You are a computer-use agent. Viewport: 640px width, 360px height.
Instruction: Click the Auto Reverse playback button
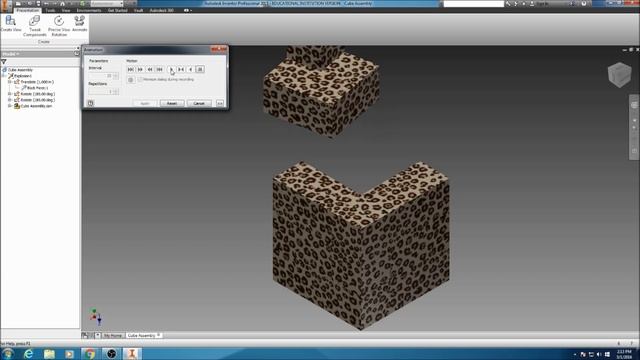tap(181, 69)
